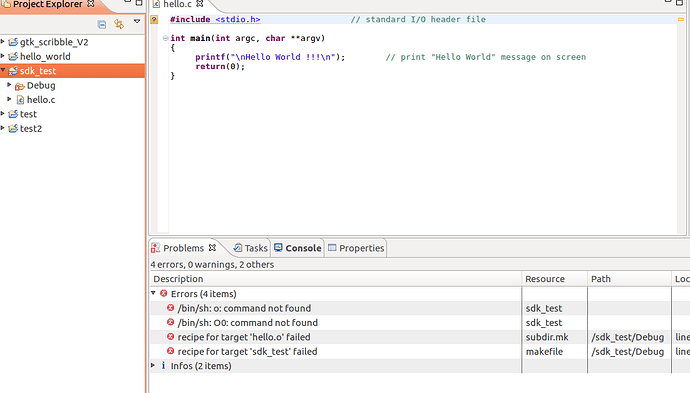690x393 pixels.
Task: Expand hello_world project
Action: [x=3, y=56]
